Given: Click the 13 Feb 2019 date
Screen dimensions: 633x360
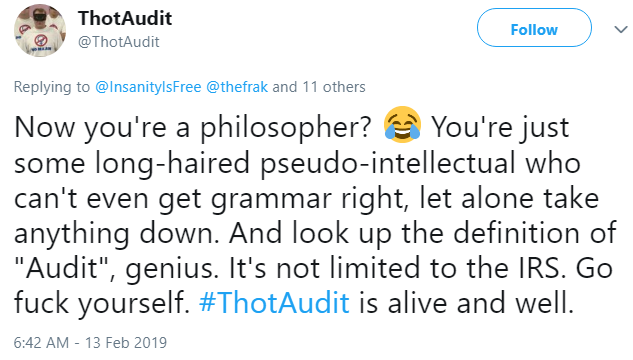Looking at the screenshot, I should coord(126,343).
